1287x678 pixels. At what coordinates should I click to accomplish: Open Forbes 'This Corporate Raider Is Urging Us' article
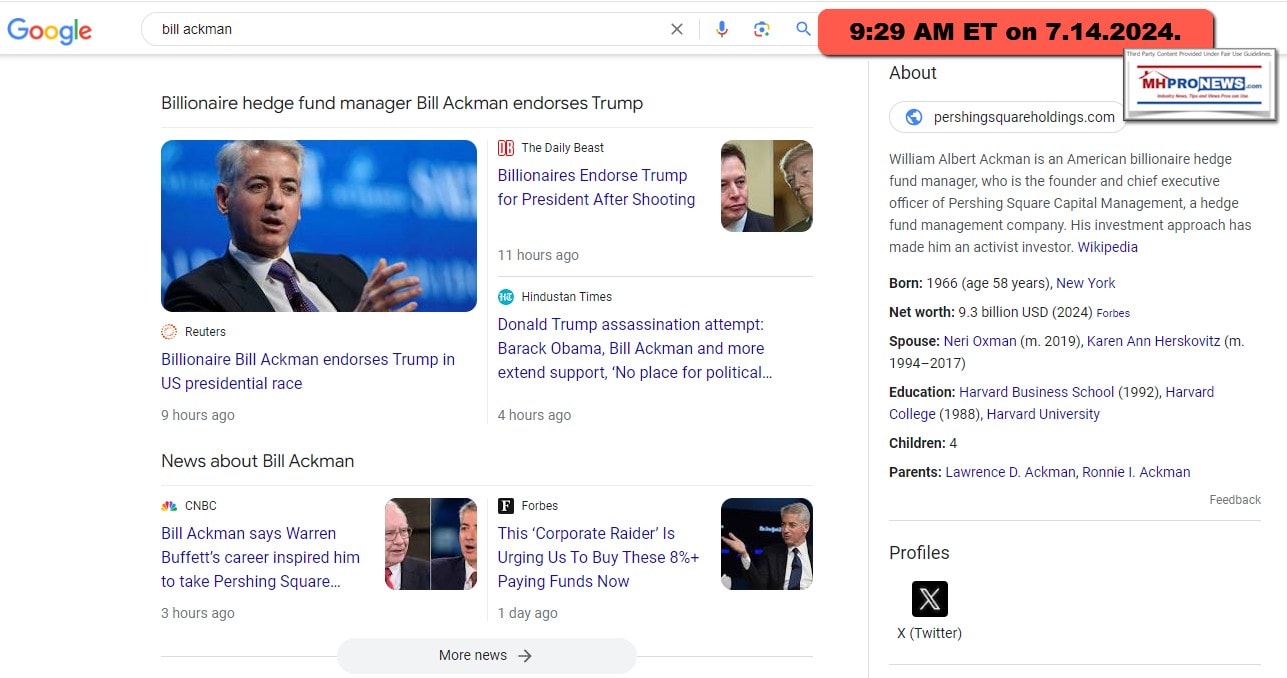598,557
